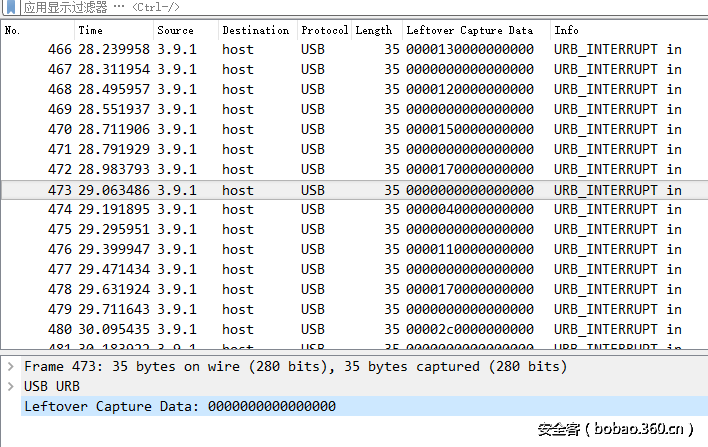Click the Leftover Capture Data column header
Screen dimensions: 708x447
470,30
